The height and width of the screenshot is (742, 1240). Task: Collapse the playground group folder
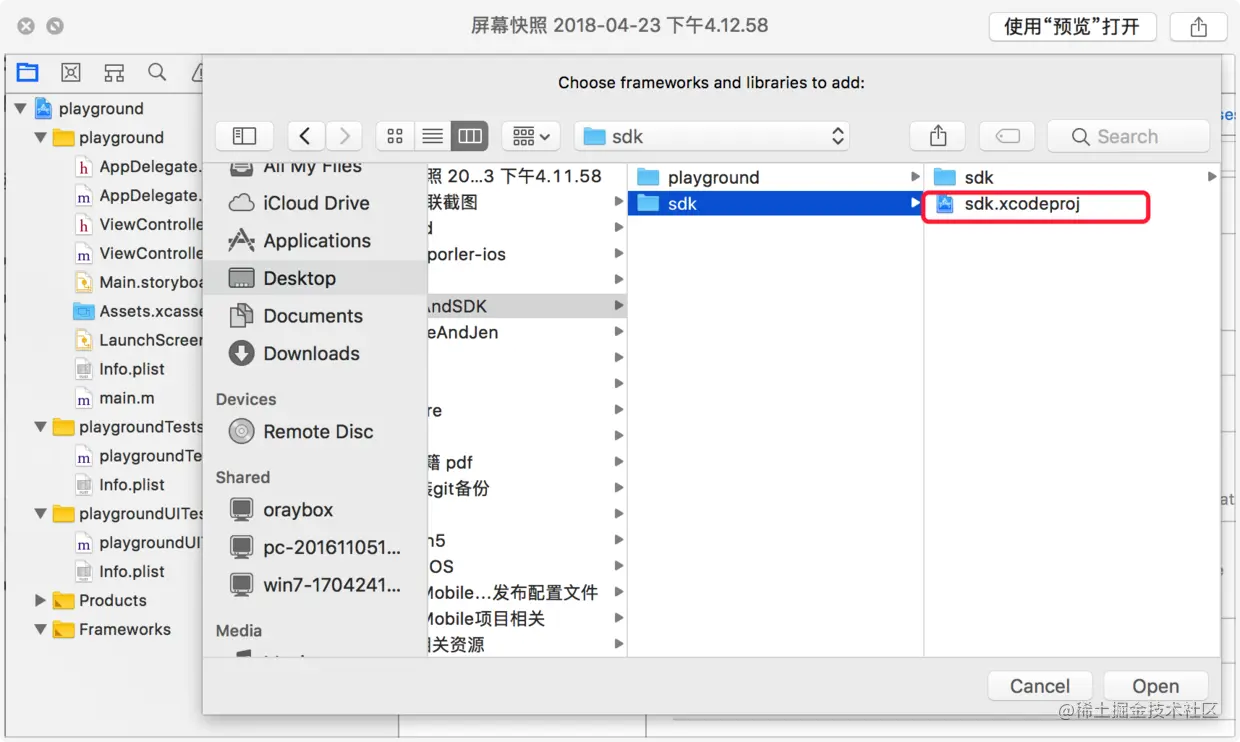tap(41, 137)
